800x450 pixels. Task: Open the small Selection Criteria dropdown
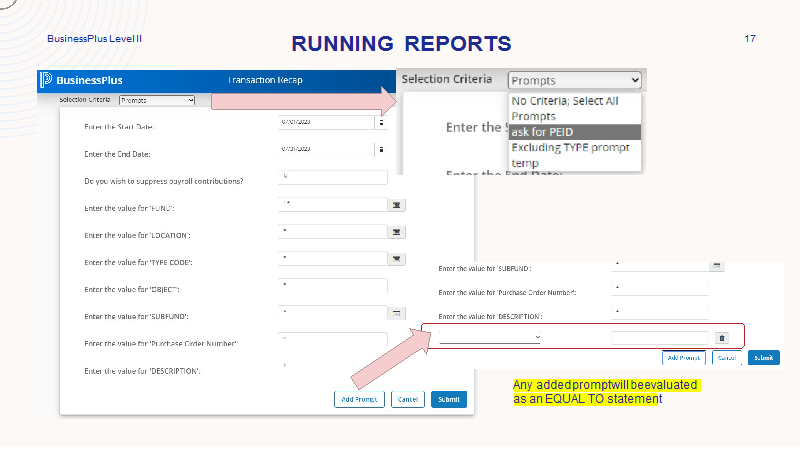[x=157, y=100]
